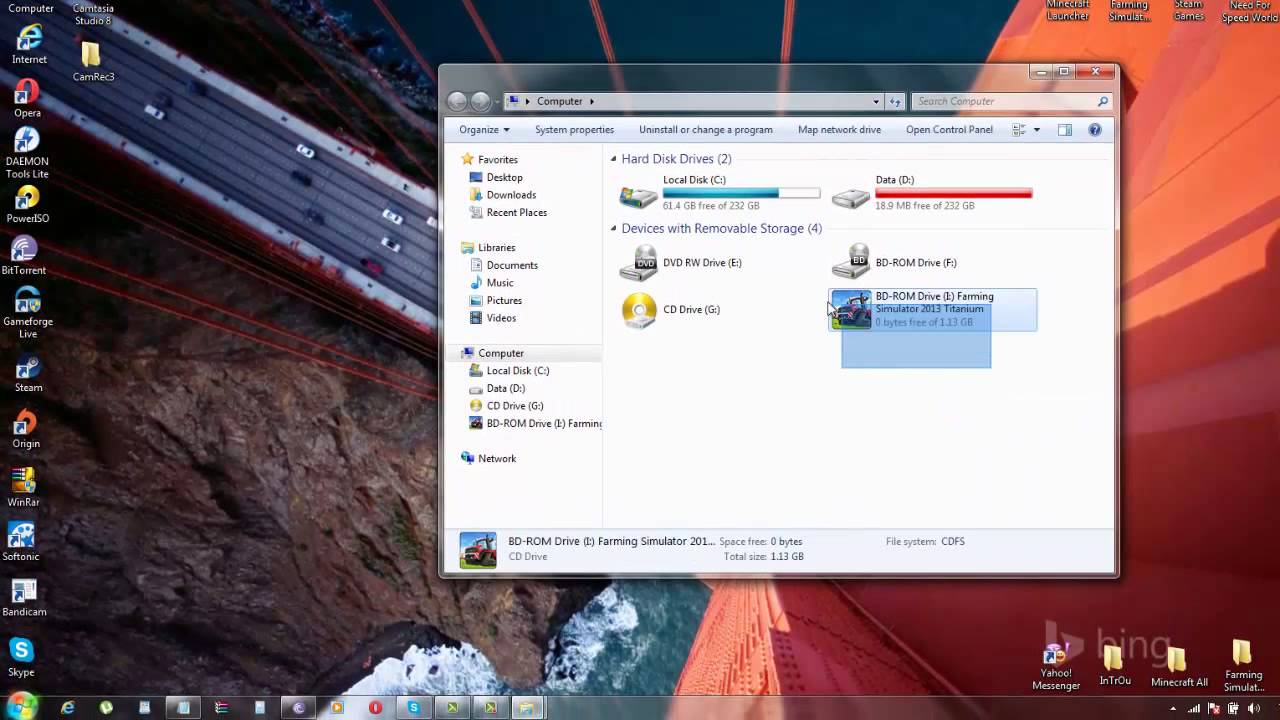This screenshot has width=1280, height=720.
Task: Open the Documents library
Action: pos(512,265)
